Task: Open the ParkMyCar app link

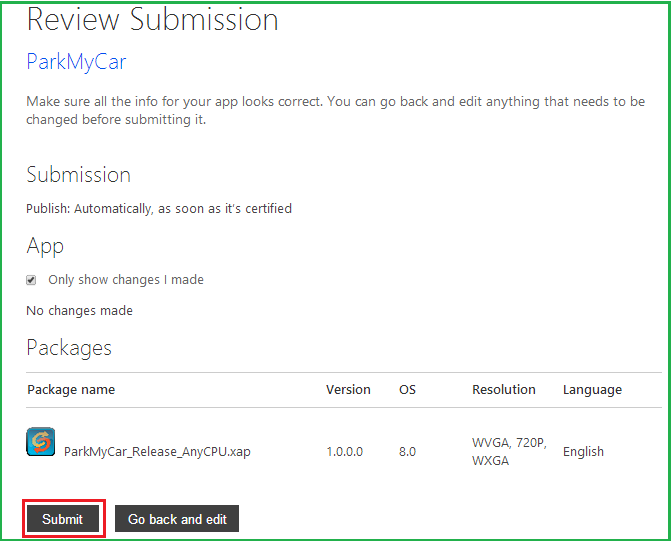Action: (76, 62)
